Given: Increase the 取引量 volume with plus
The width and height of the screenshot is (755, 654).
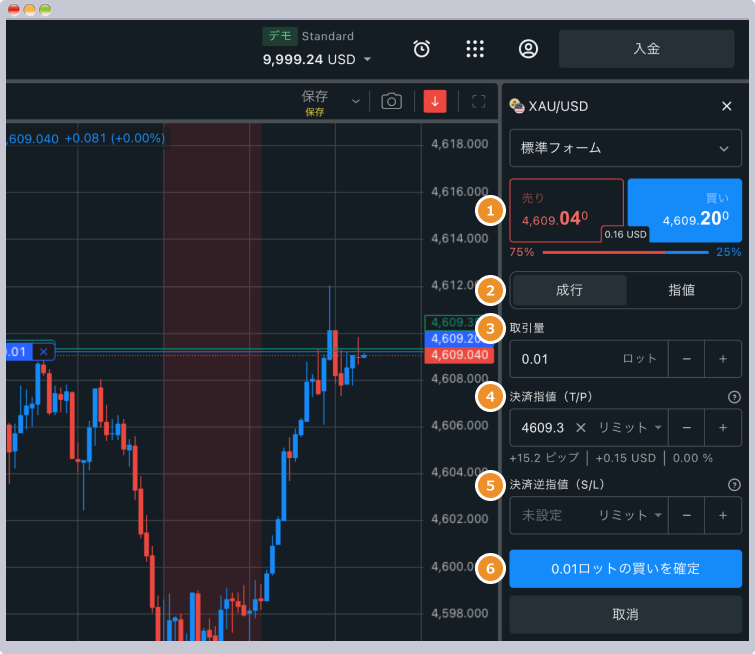Looking at the screenshot, I should point(722,358).
